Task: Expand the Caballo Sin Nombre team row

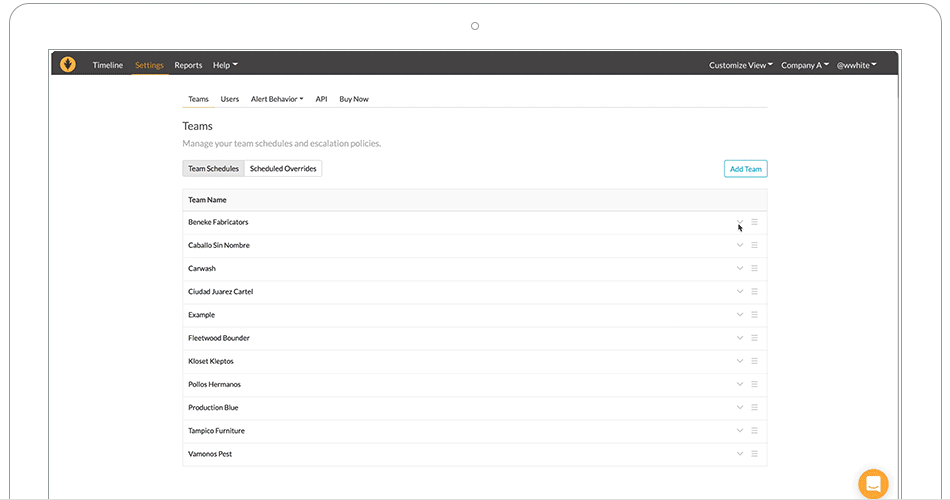Action: click(740, 245)
